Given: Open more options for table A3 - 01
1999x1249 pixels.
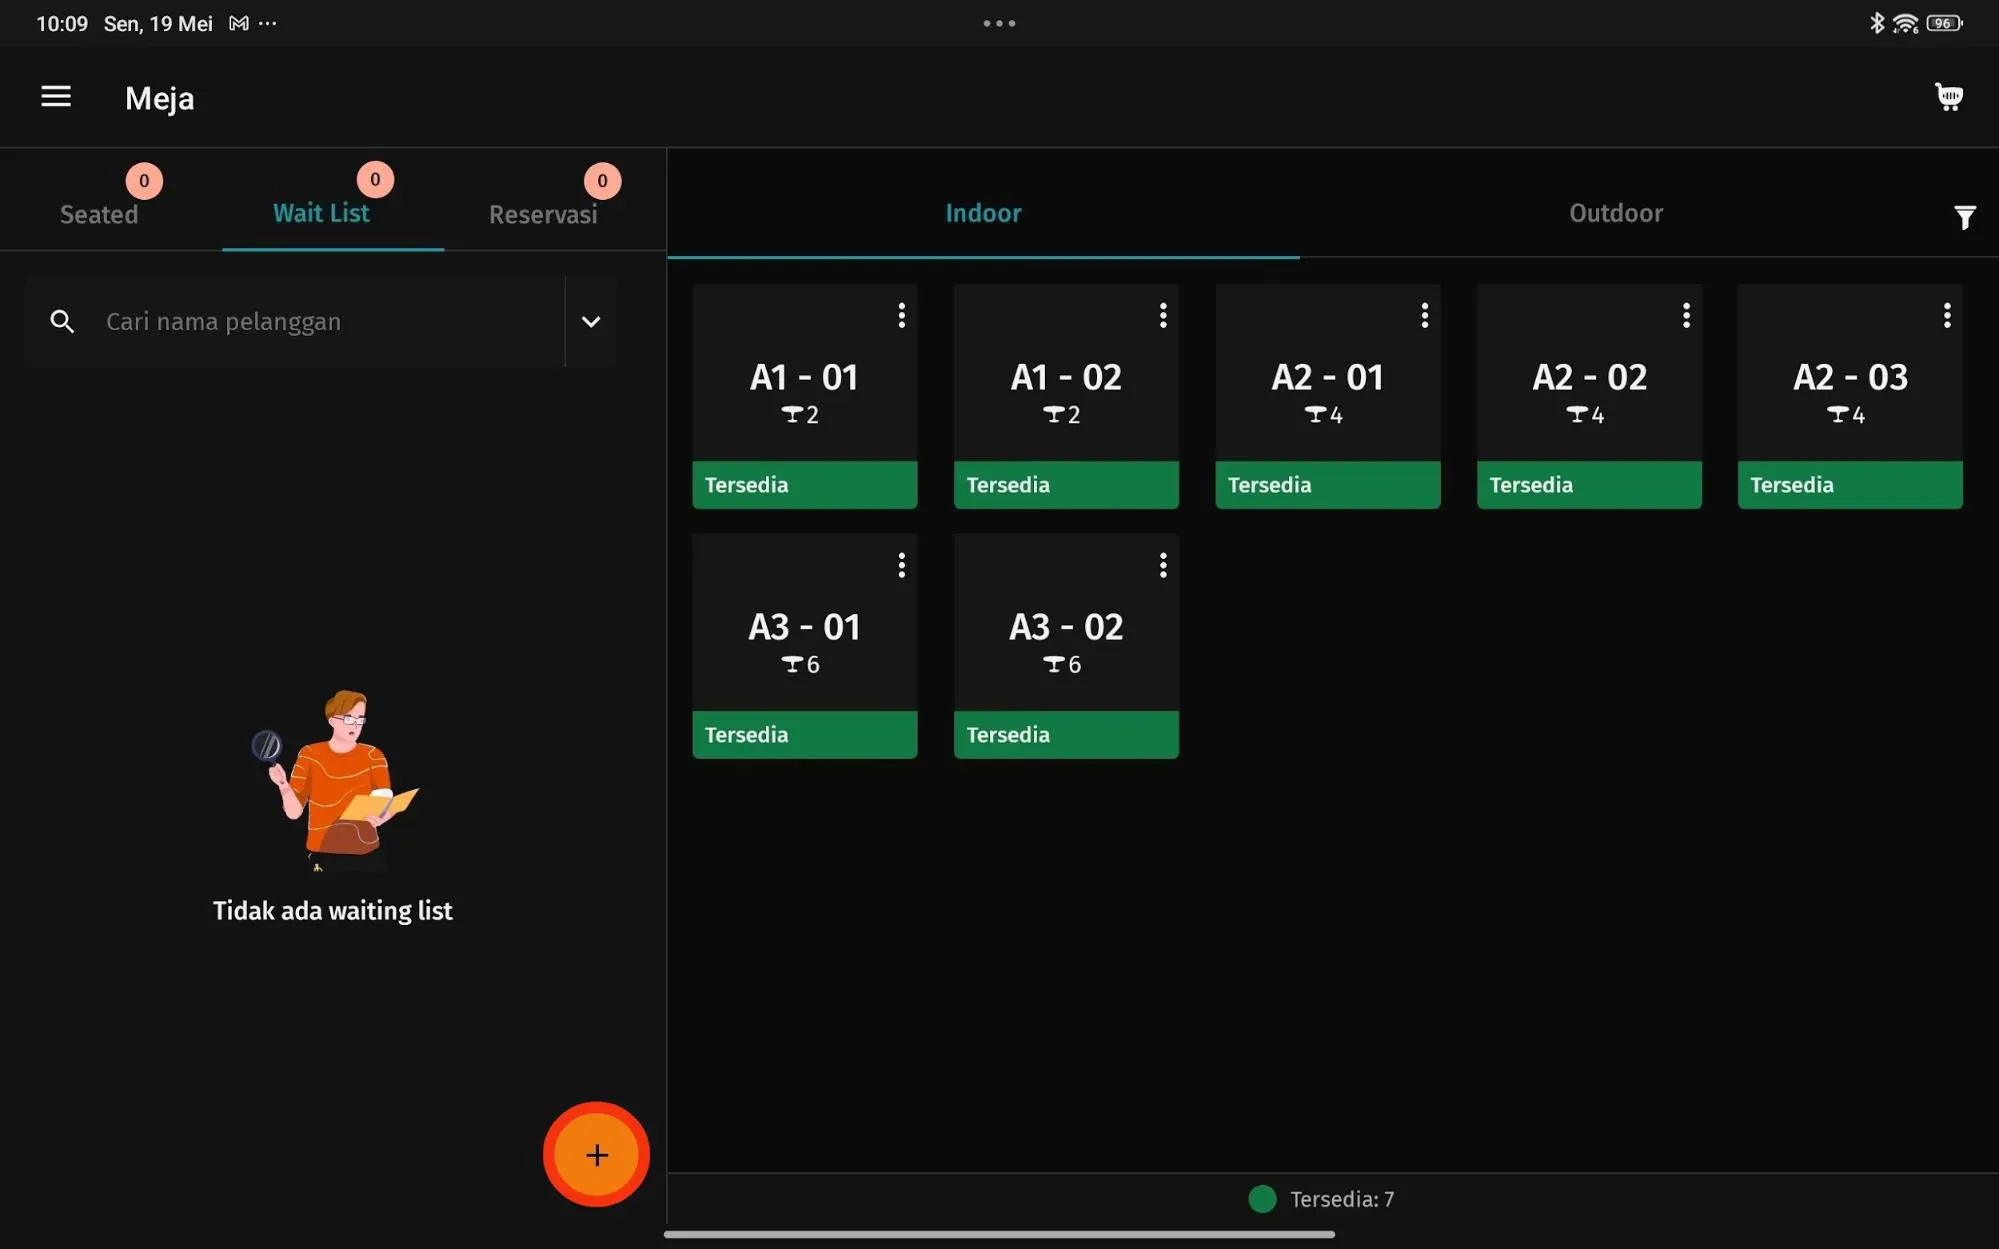Looking at the screenshot, I should coord(901,566).
